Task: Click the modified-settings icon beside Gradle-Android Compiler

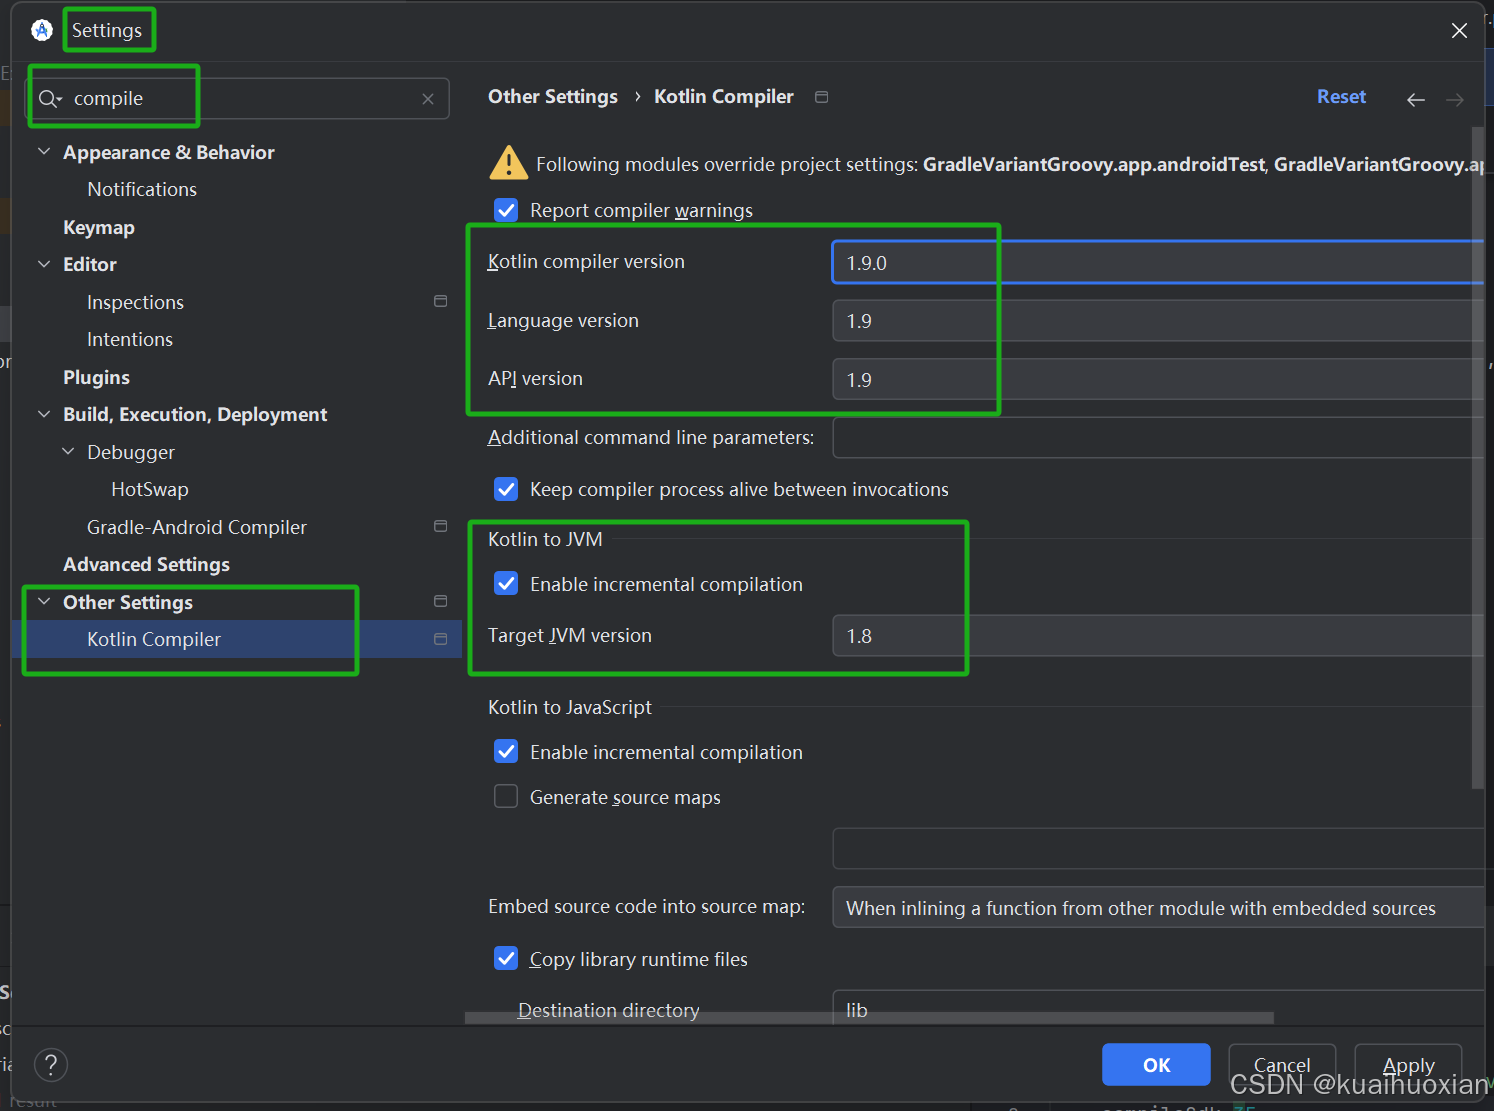Action: pos(440,525)
